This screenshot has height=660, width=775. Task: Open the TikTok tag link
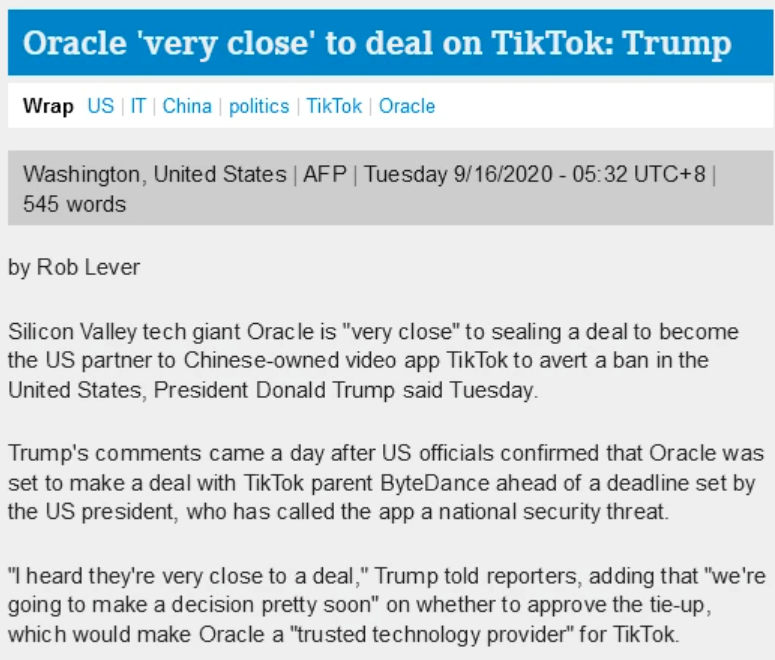coord(334,106)
